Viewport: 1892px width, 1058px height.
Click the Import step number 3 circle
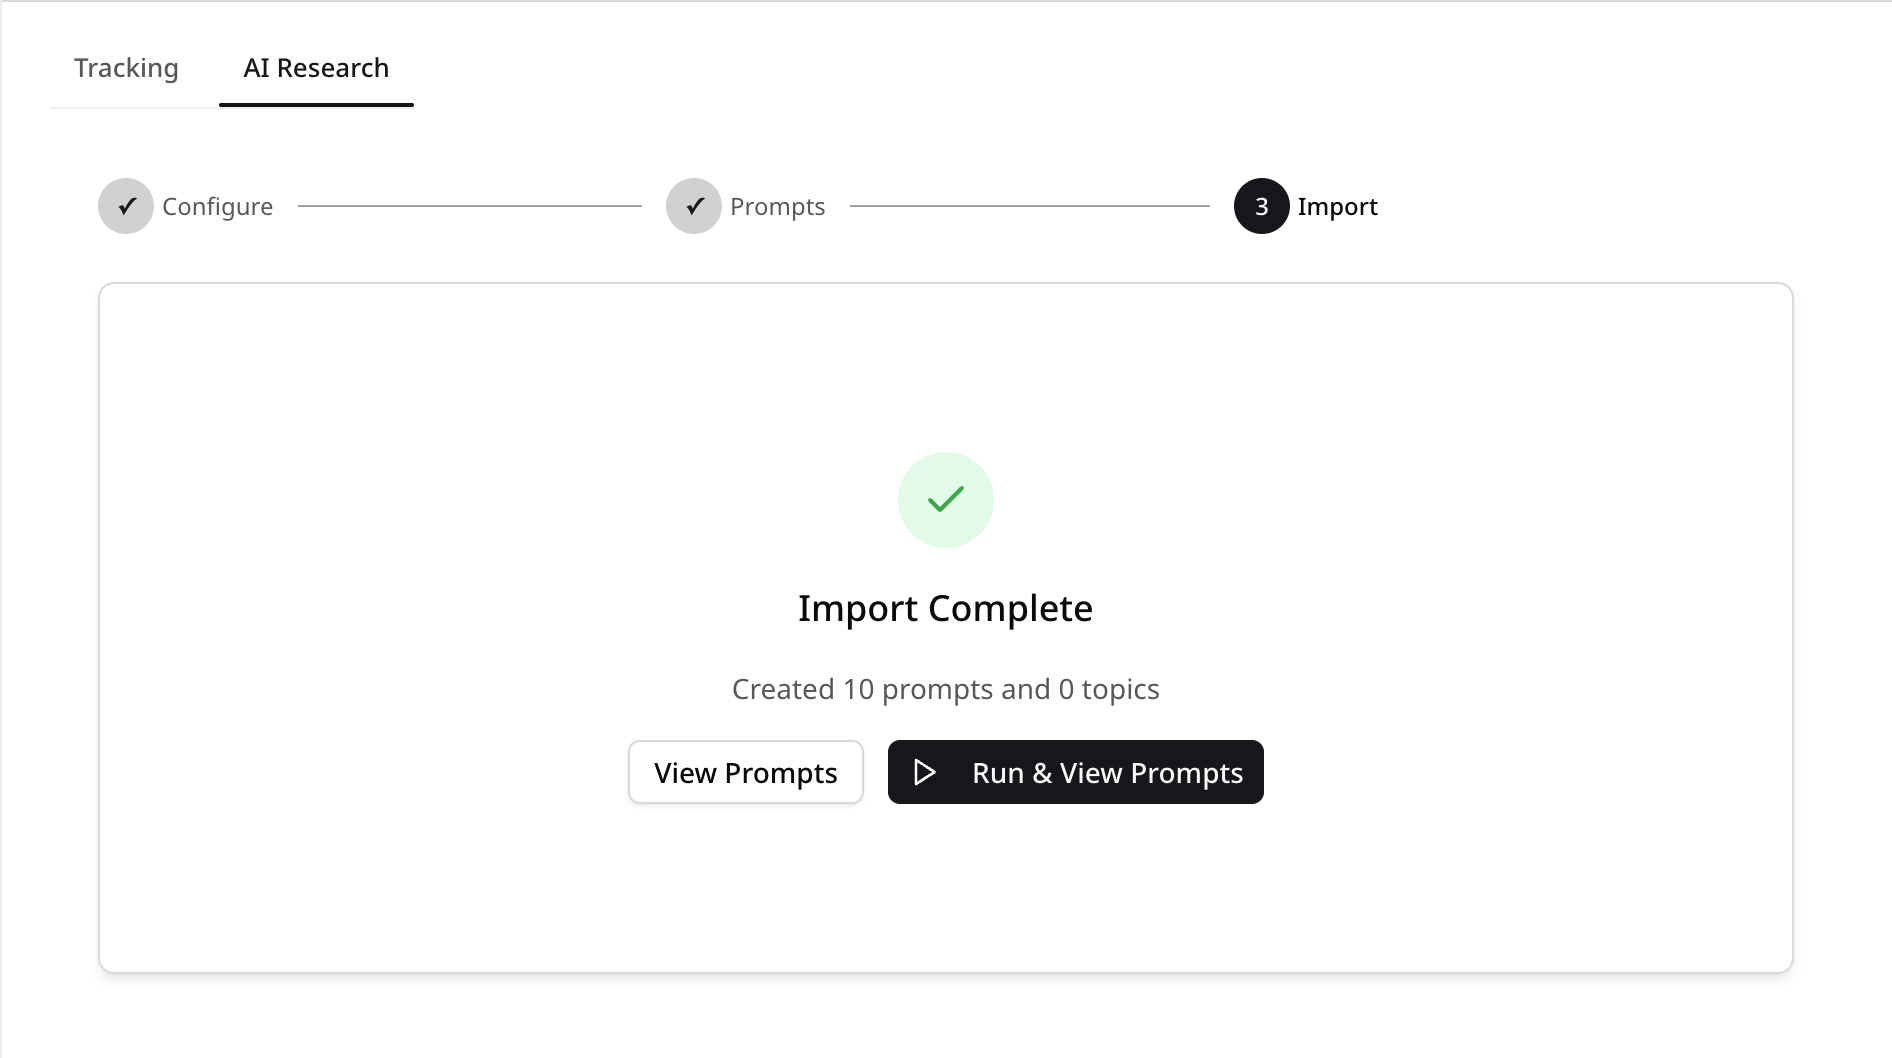(x=1262, y=206)
